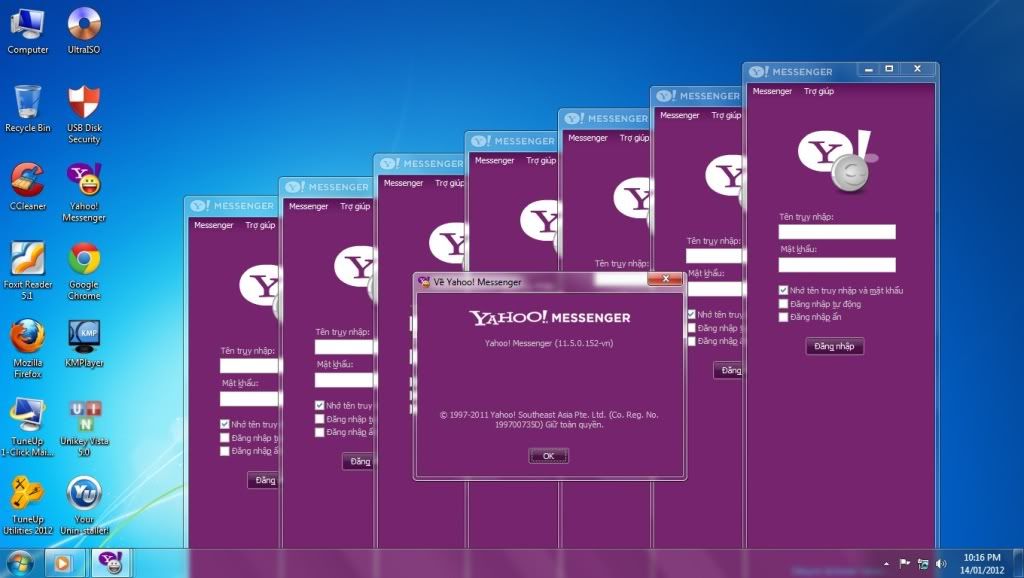Select the Google Chrome desktop icon
Screen dimensions: 1024x578
point(84,271)
